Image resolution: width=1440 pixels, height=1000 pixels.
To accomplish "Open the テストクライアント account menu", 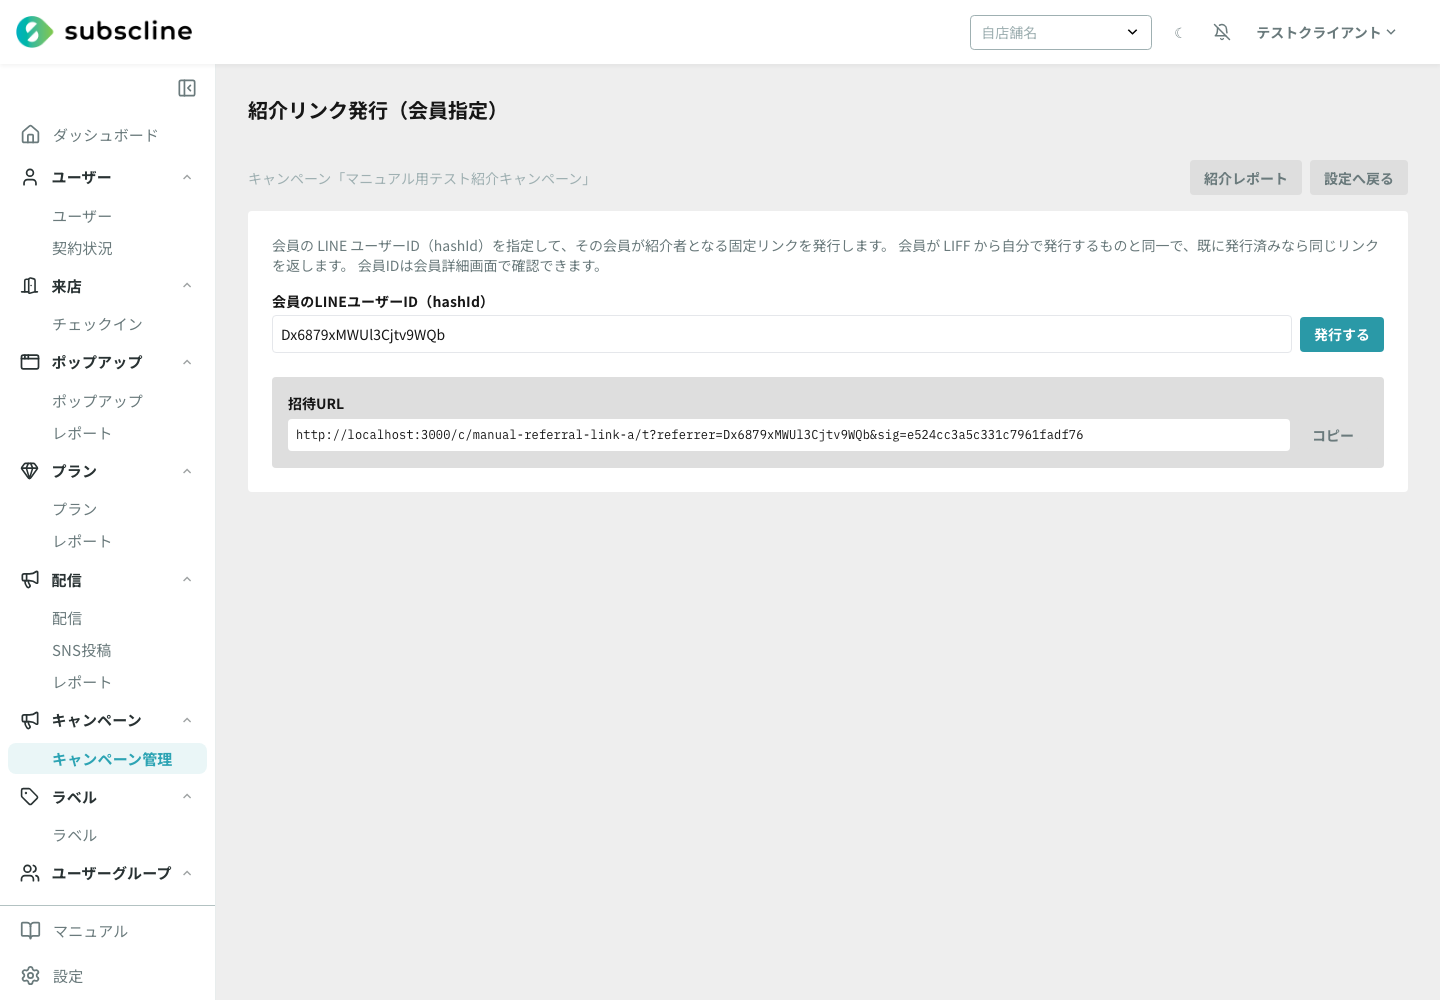I will (1326, 32).
